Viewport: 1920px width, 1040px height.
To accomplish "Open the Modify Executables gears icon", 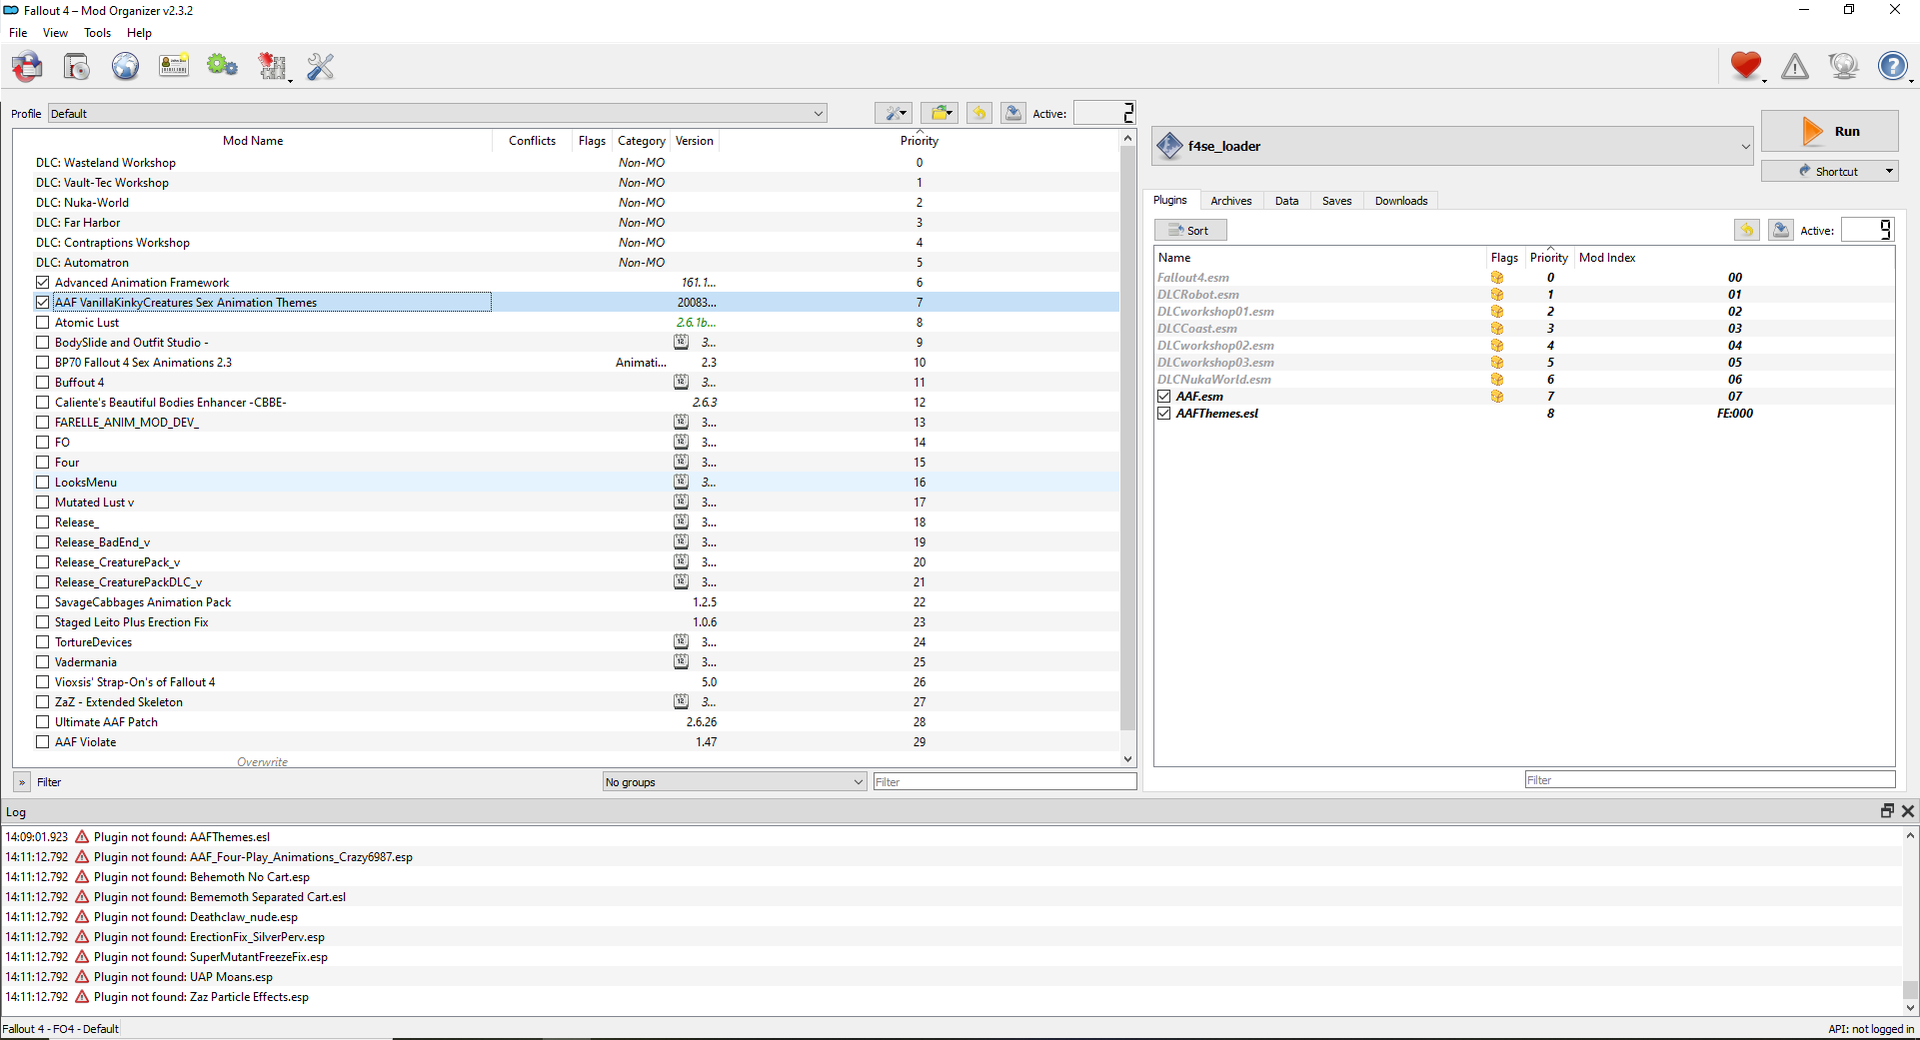I will (x=222, y=67).
